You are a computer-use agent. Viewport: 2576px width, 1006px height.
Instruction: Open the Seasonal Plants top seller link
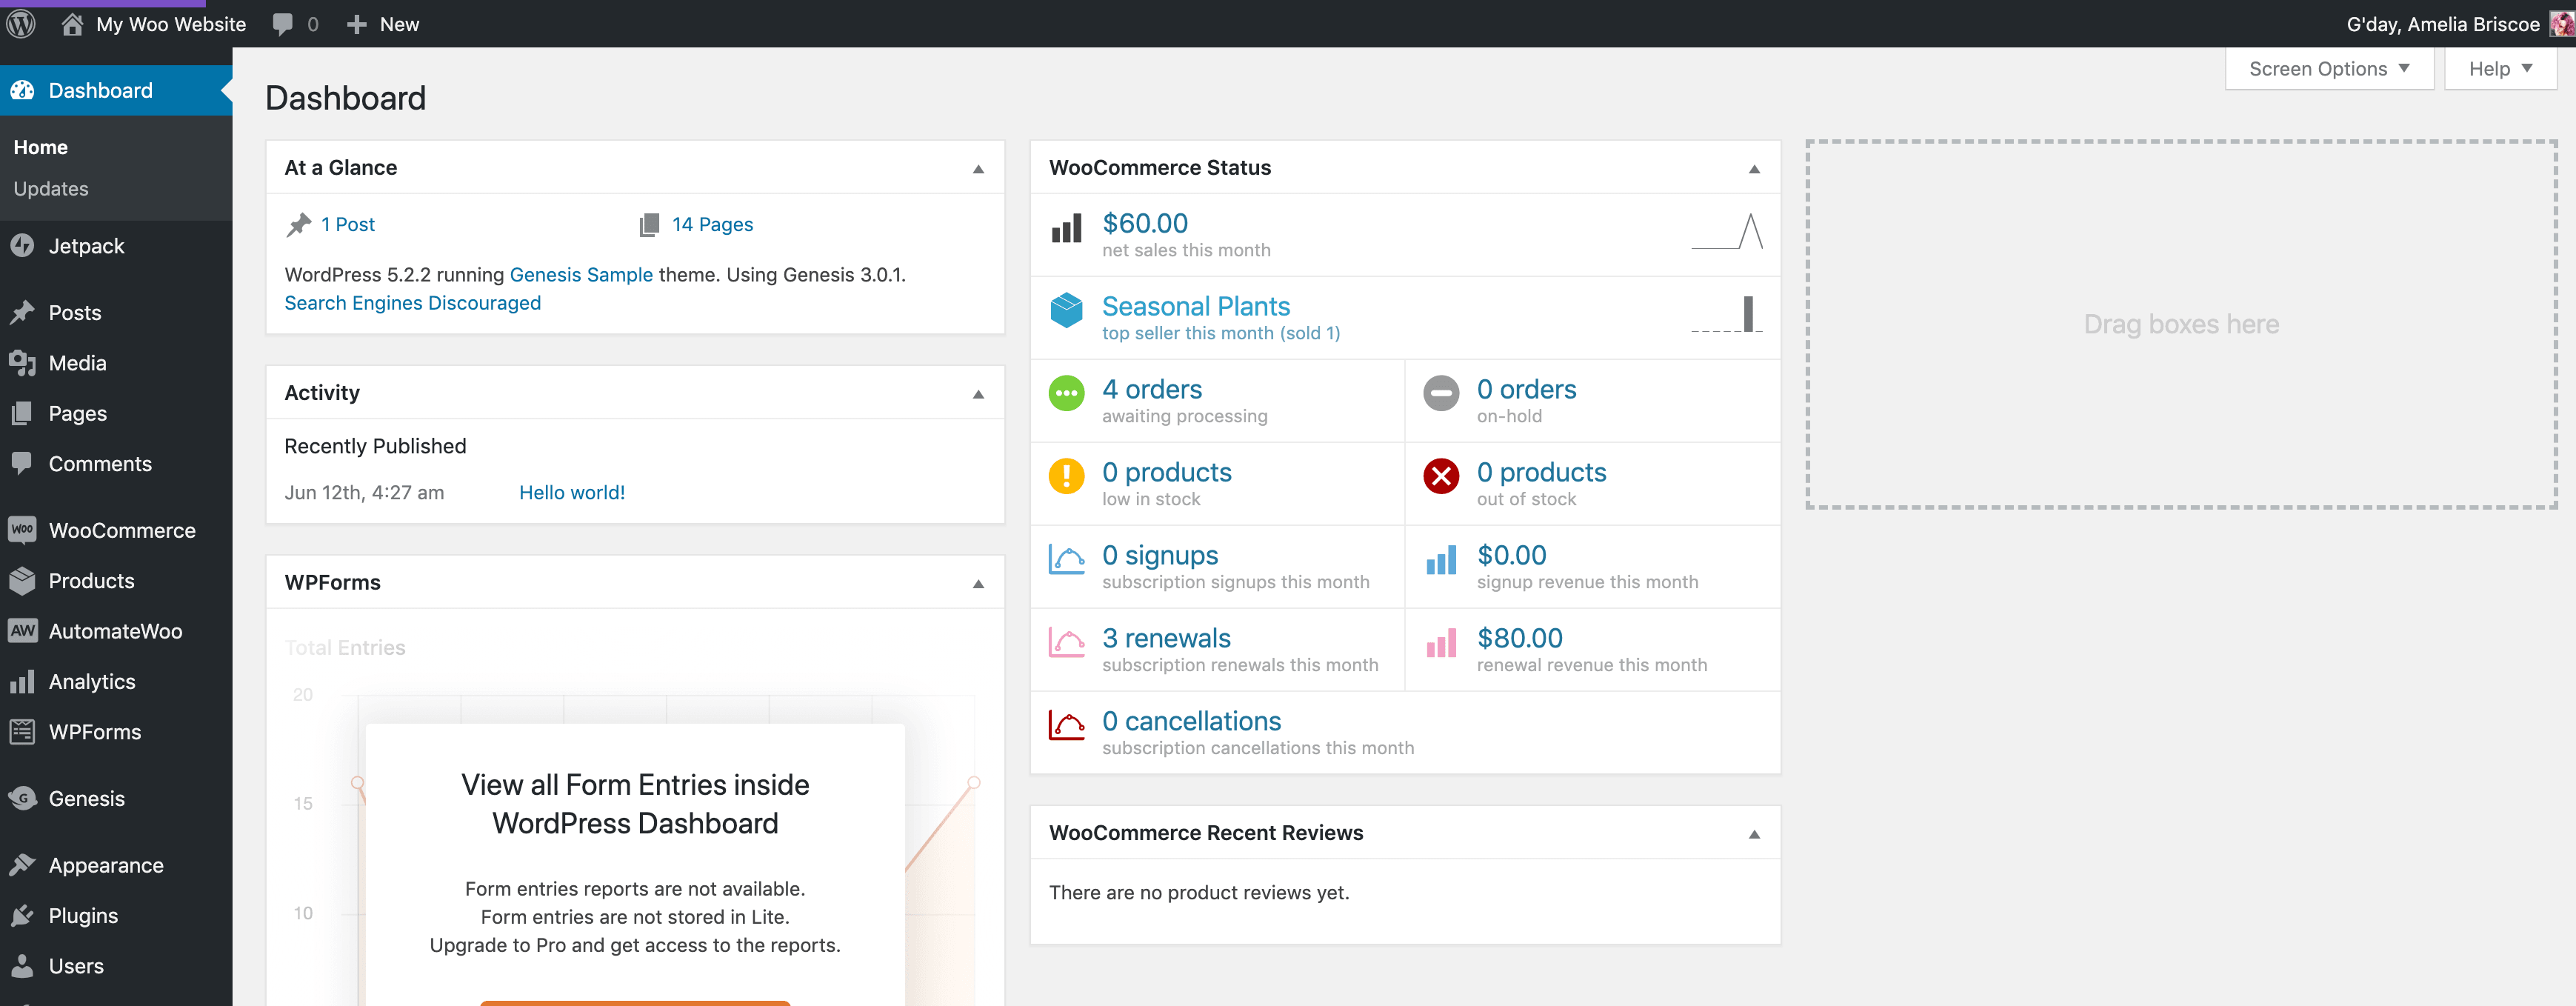[1196, 306]
